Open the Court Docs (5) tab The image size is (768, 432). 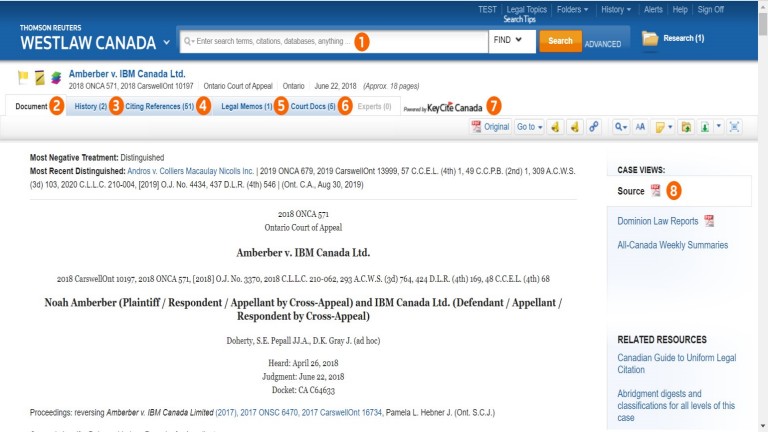click(313, 106)
